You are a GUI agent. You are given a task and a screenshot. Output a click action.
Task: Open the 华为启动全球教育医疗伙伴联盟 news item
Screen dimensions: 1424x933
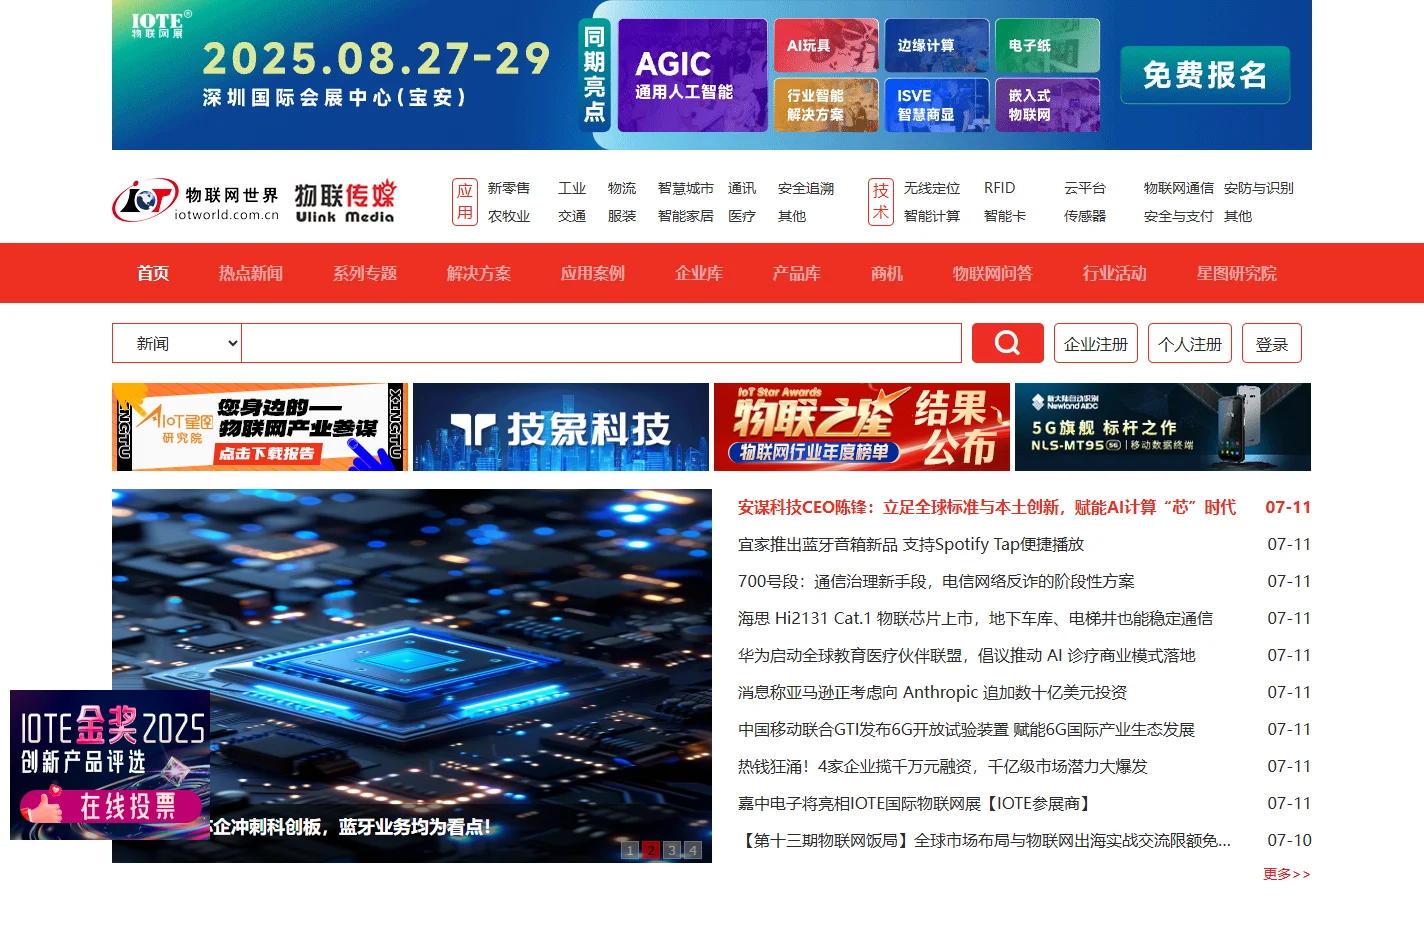(x=967, y=655)
